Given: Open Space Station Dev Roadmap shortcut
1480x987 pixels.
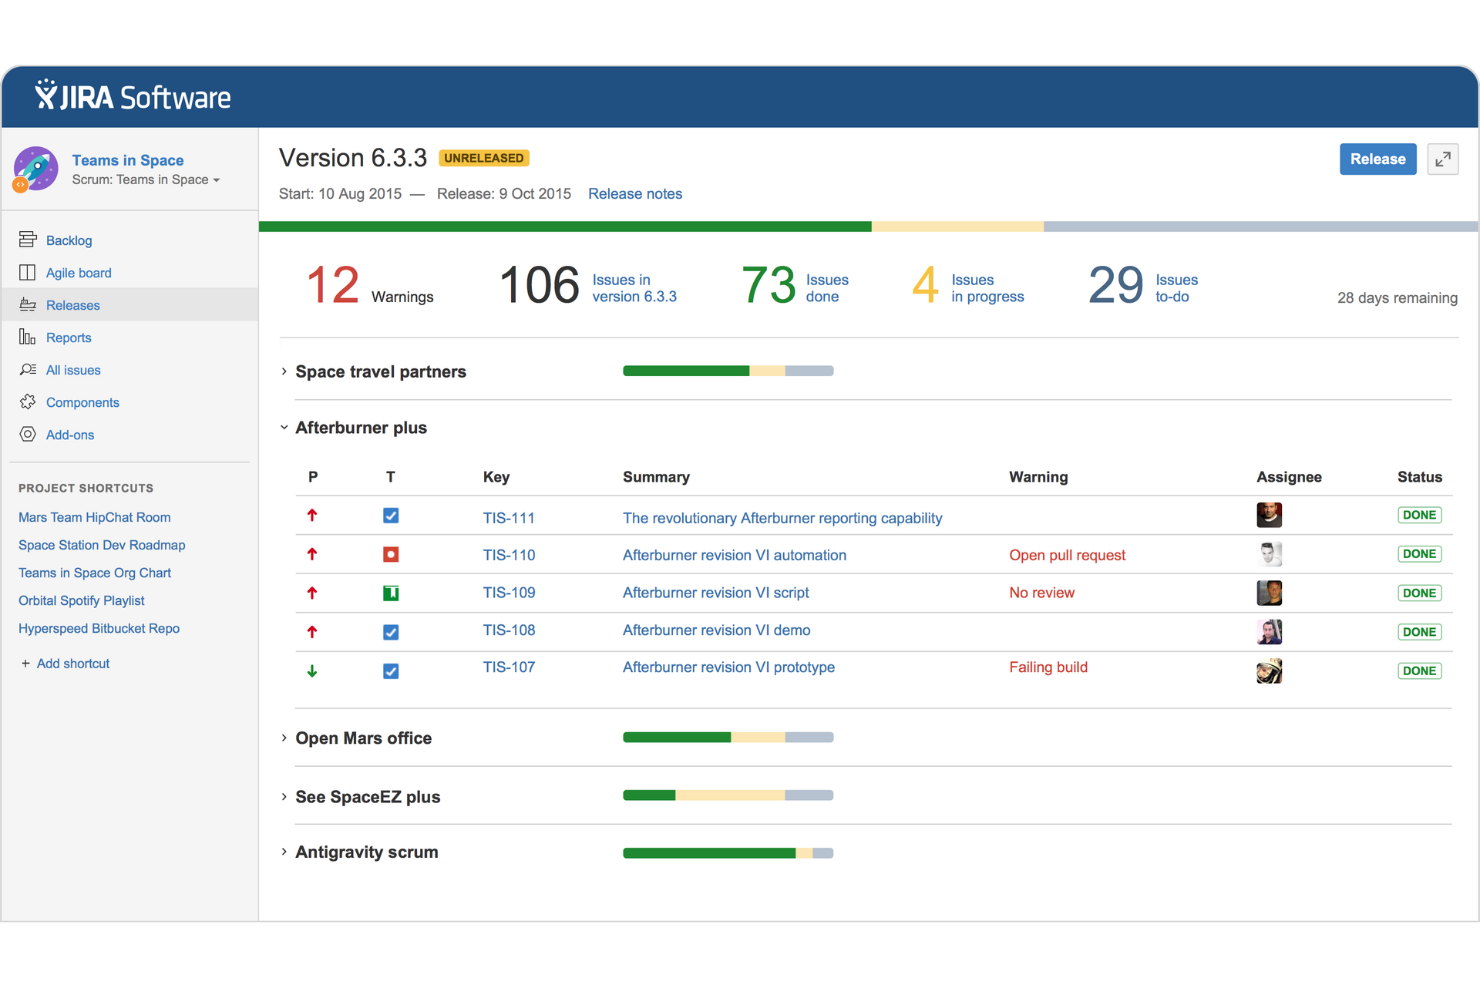Looking at the screenshot, I should point(102,545).
